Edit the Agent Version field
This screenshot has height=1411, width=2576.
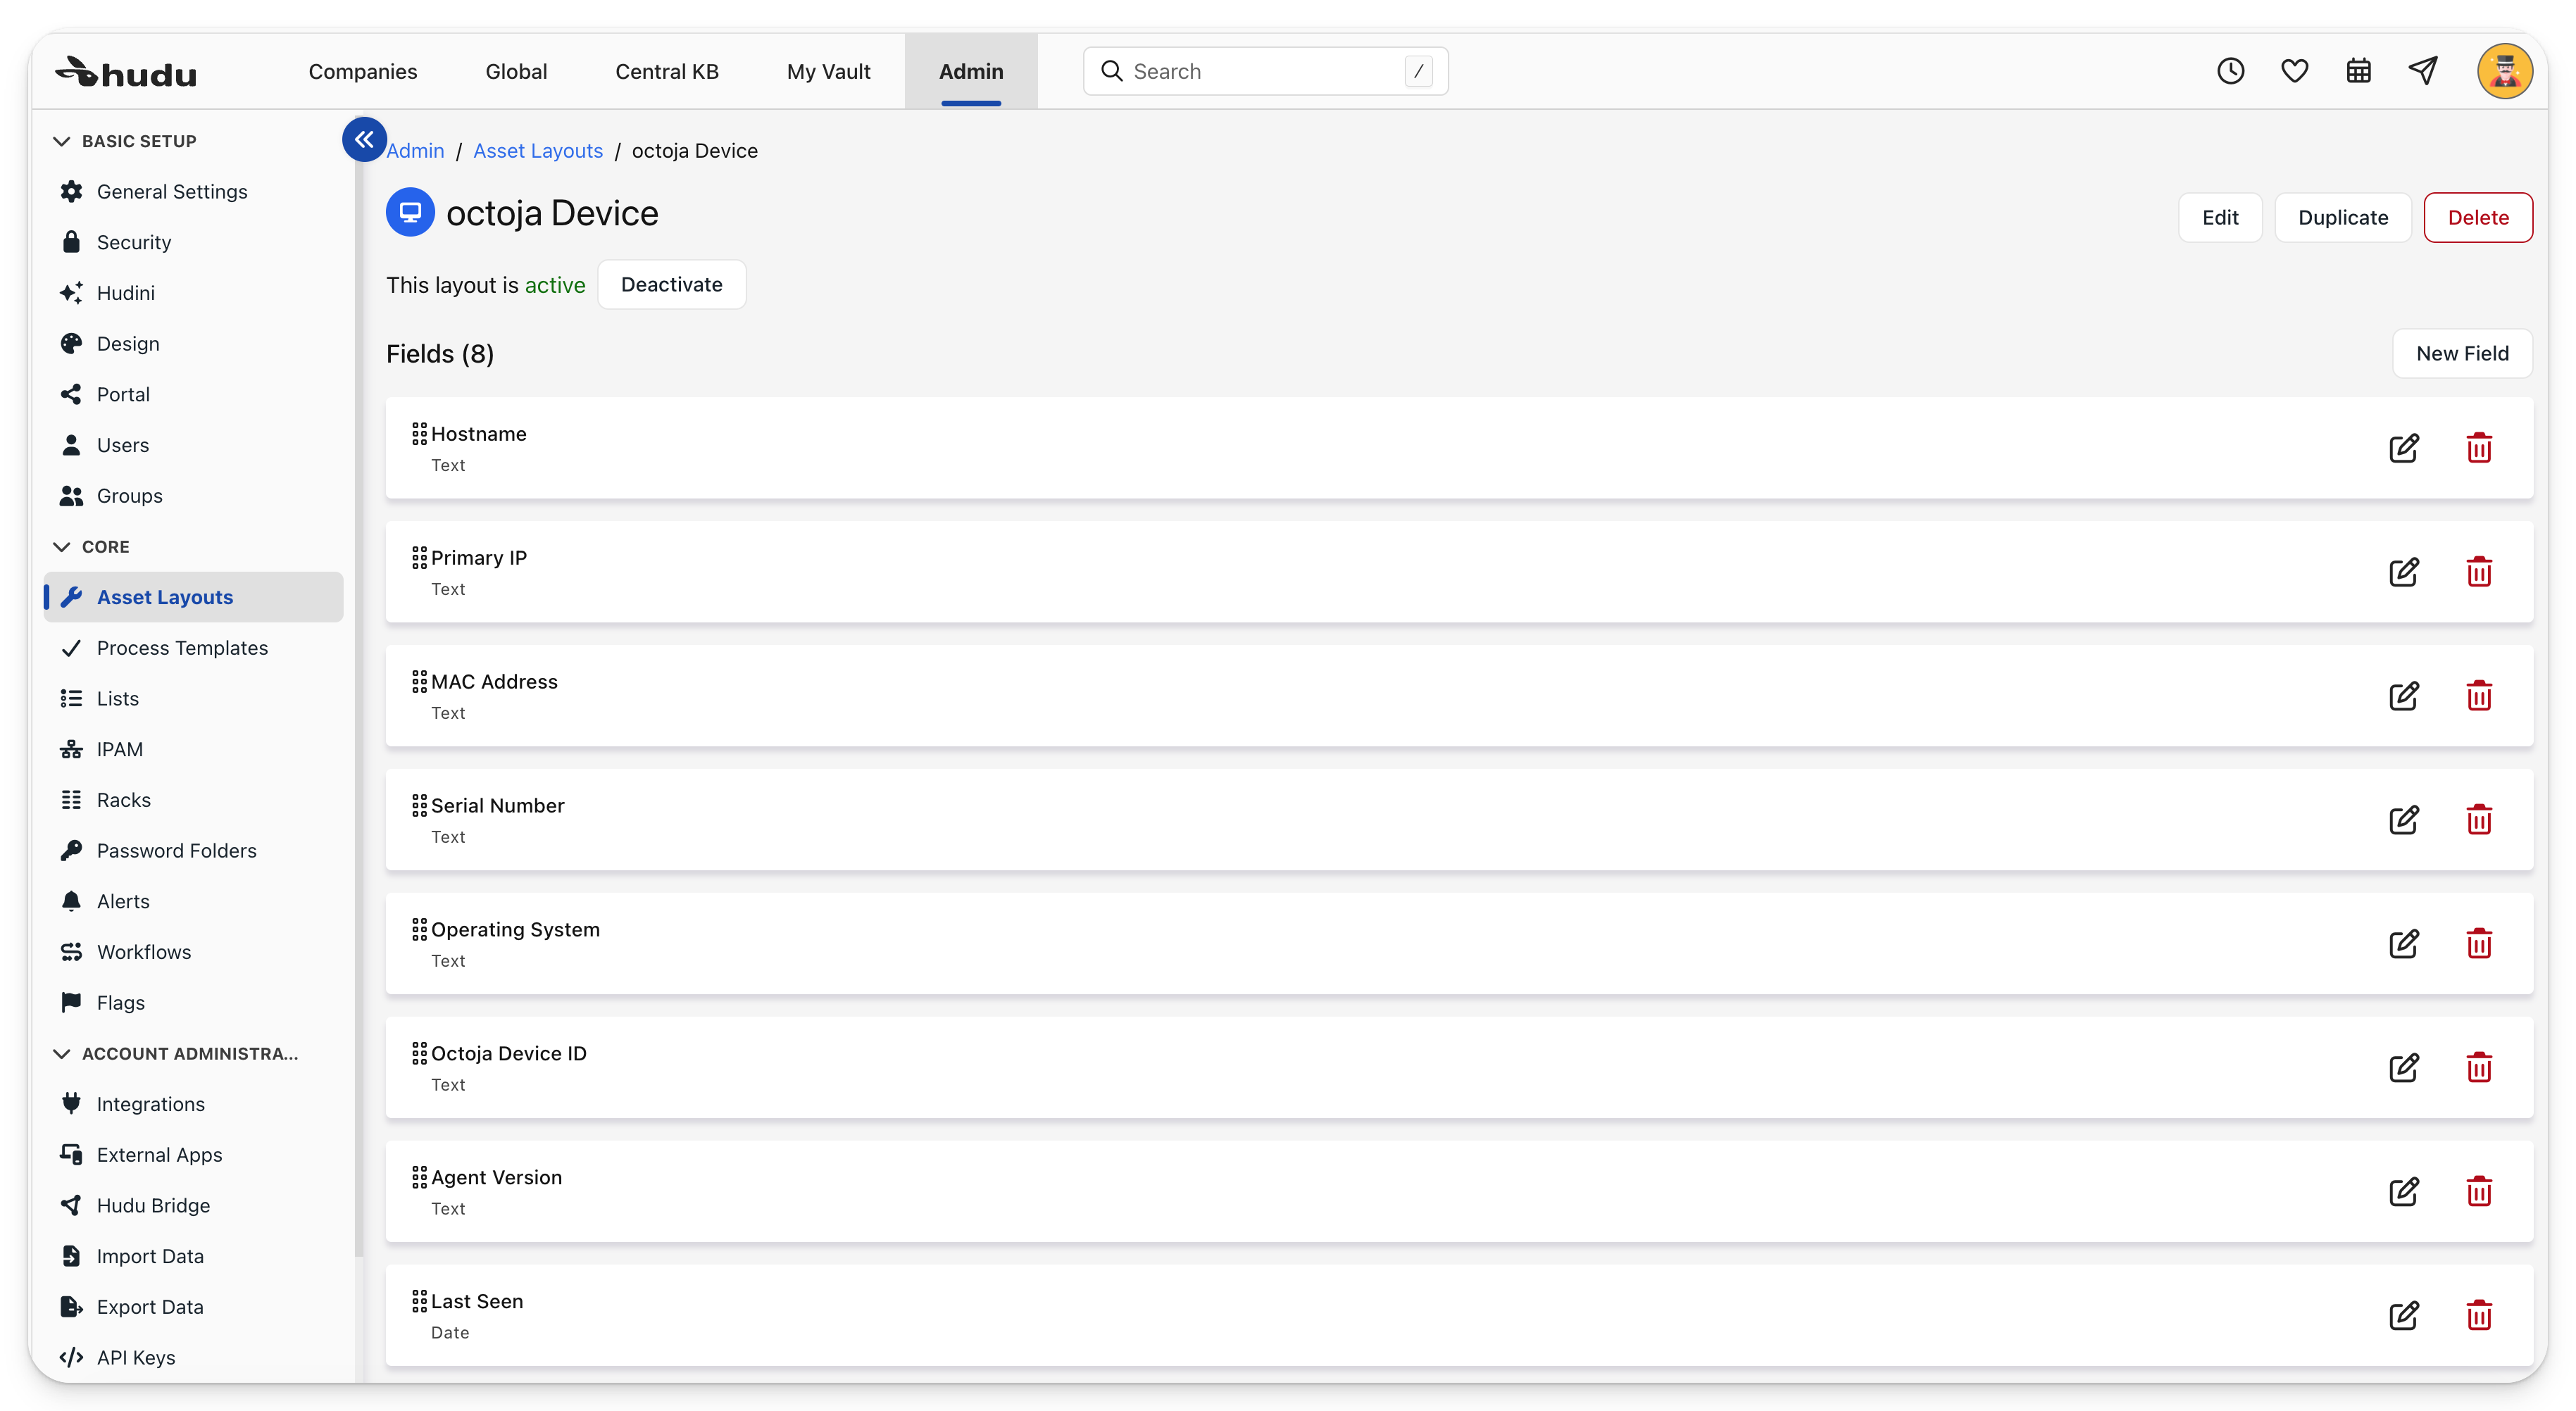pos(2403,1192)
